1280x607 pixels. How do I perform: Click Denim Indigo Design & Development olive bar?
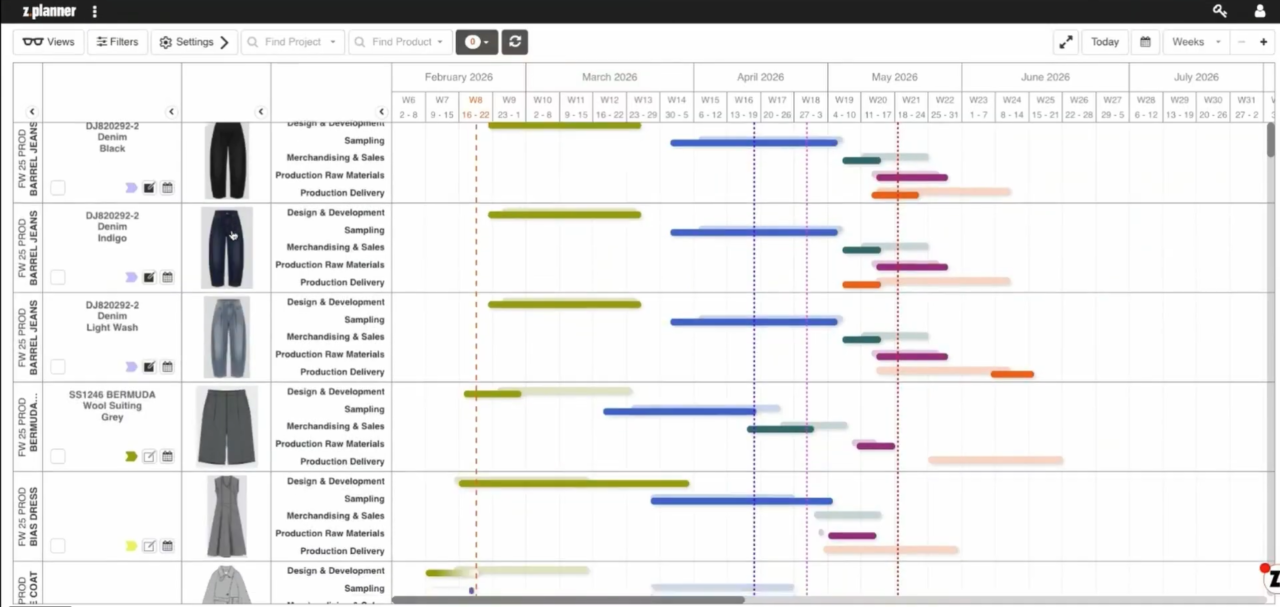pos(564,214)
